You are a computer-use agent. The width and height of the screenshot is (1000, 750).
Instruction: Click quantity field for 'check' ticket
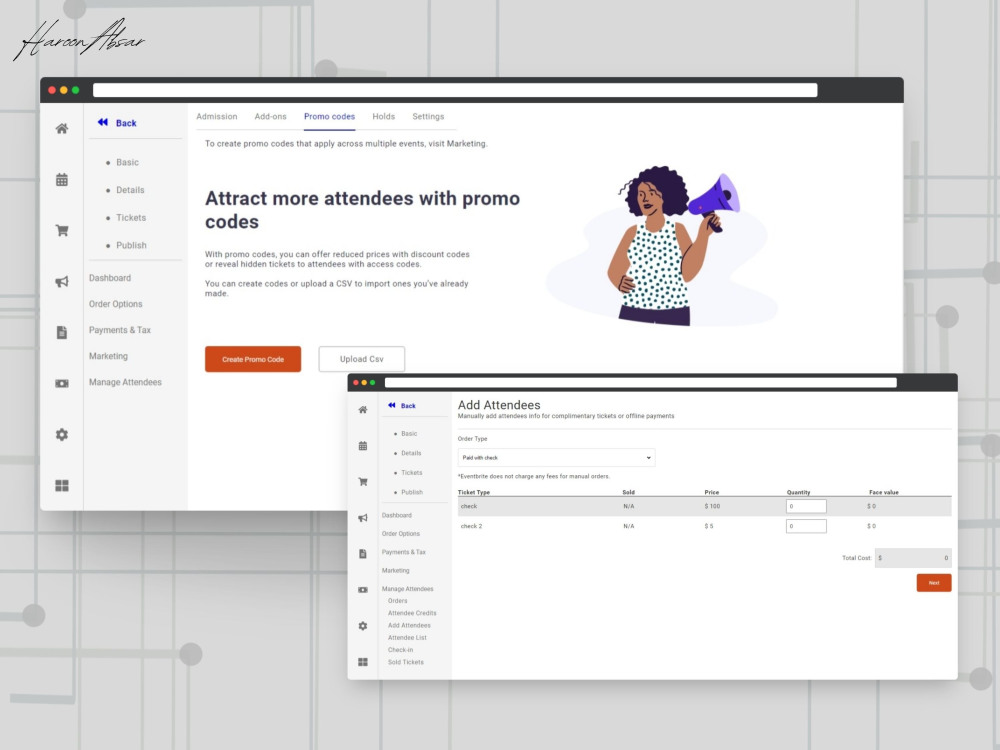point(806,506)
